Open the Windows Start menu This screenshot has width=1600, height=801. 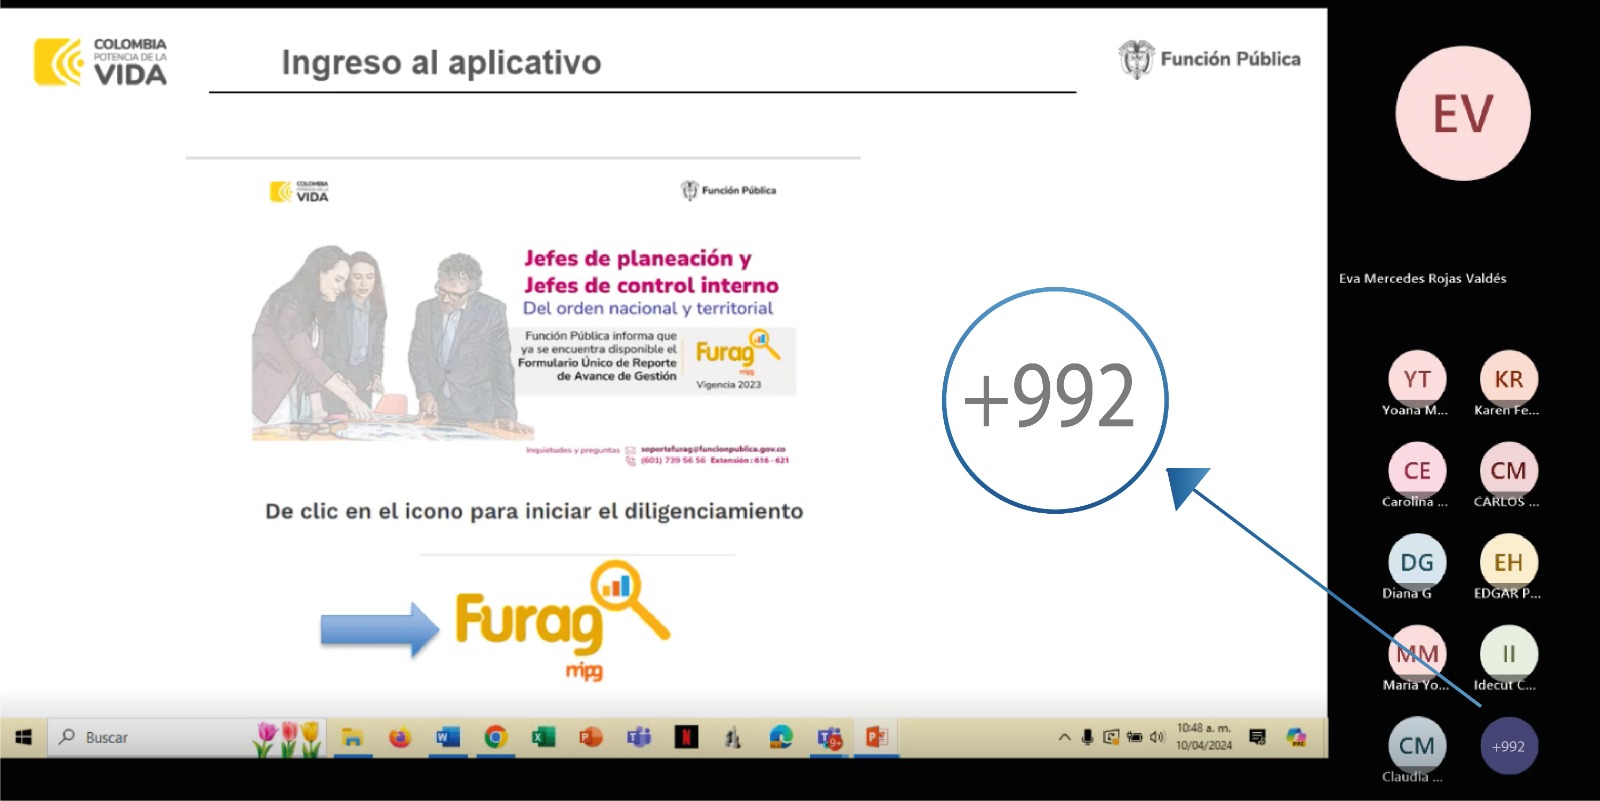point(24,737)
